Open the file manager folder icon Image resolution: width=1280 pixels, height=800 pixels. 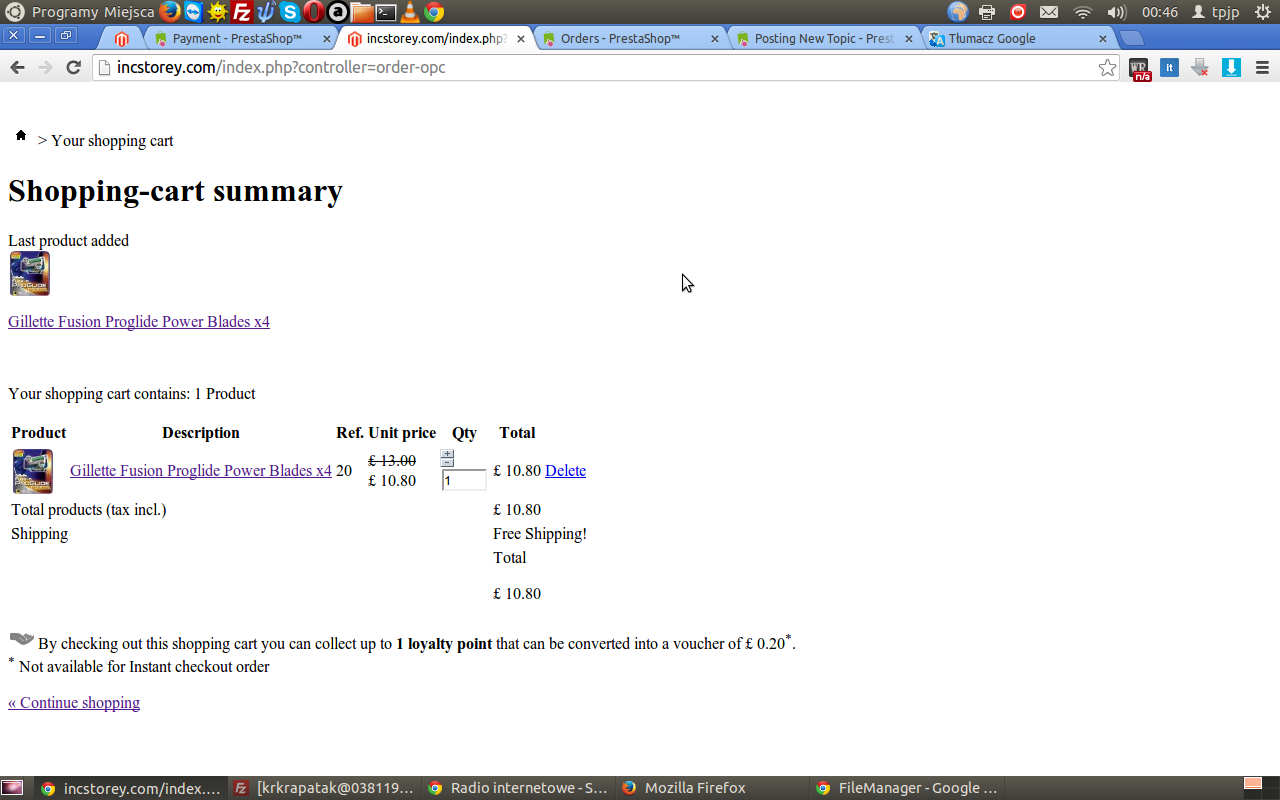362,12
